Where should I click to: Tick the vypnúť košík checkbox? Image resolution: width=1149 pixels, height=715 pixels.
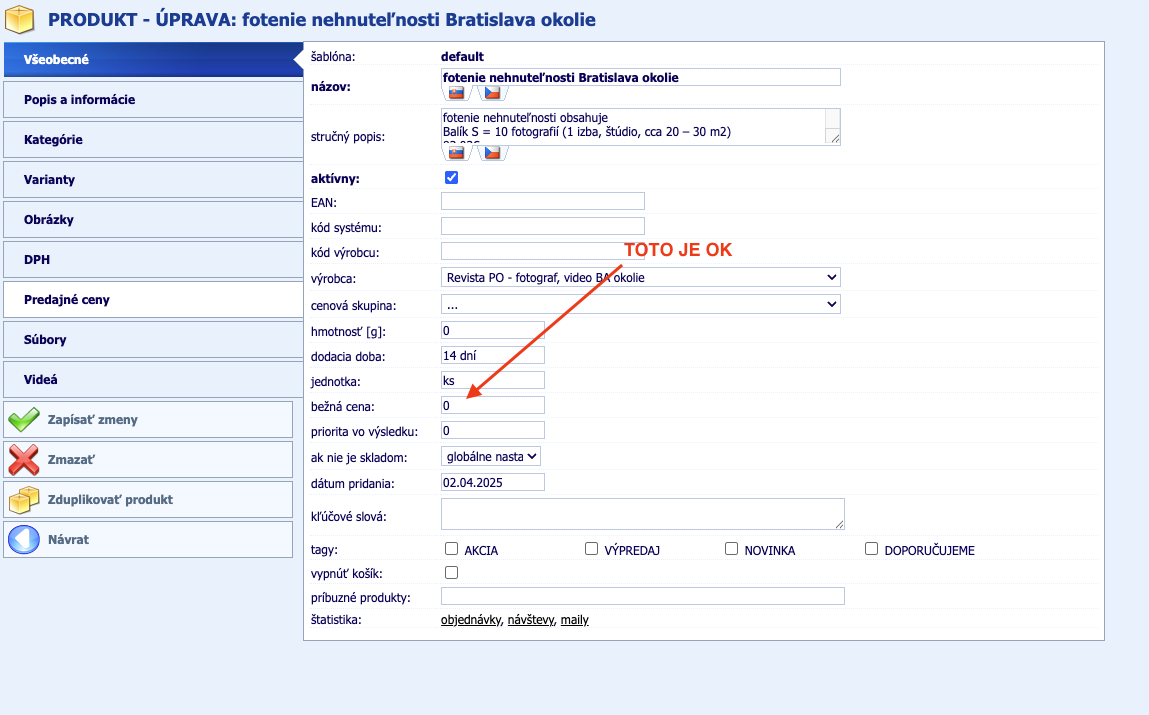coord(451,573)
